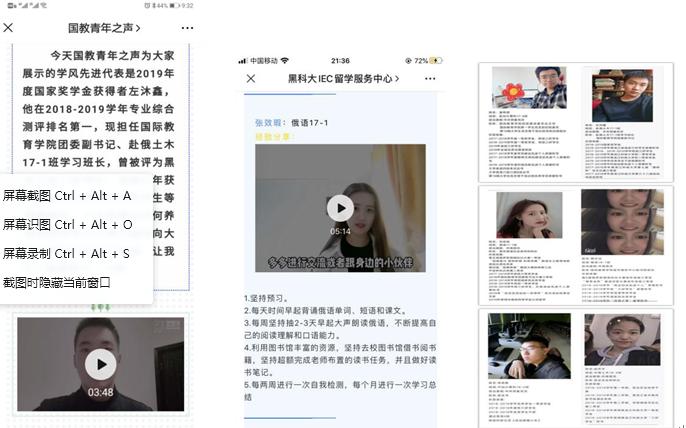This screenshot has height=428, width=686.
Task: Toggle 截图时隐藏当前窗口 option
Action: tap(56, 283)
